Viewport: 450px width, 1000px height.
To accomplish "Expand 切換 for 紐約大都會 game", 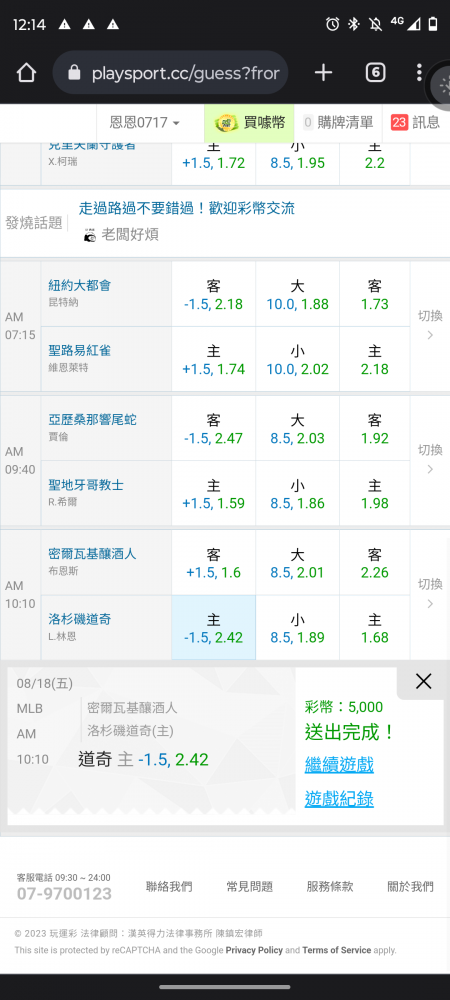I will (x=430, y=325).
